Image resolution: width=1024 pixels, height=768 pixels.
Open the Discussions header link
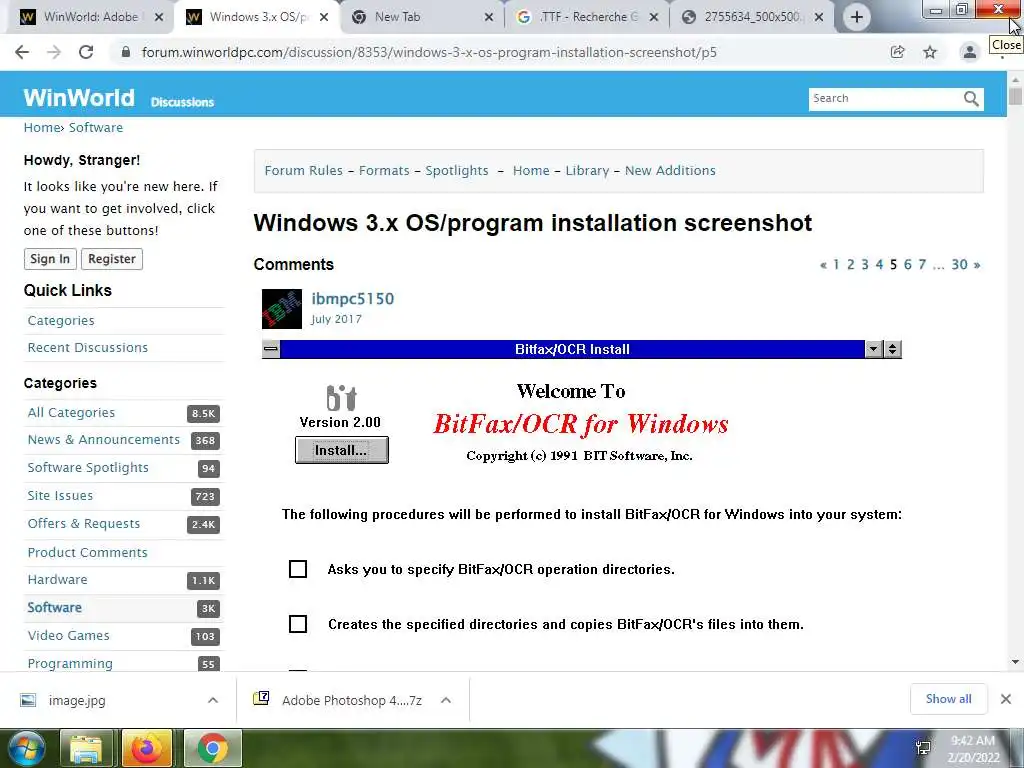tap(182, 102)
